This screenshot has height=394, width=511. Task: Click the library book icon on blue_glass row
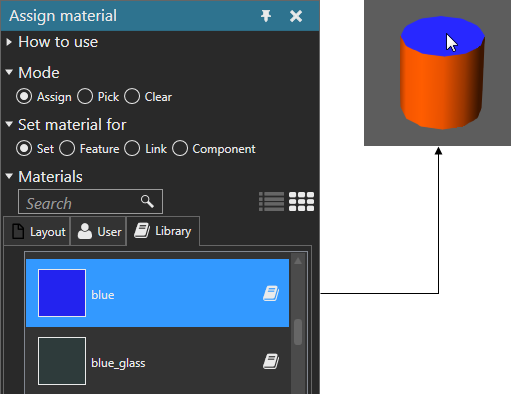271,361
